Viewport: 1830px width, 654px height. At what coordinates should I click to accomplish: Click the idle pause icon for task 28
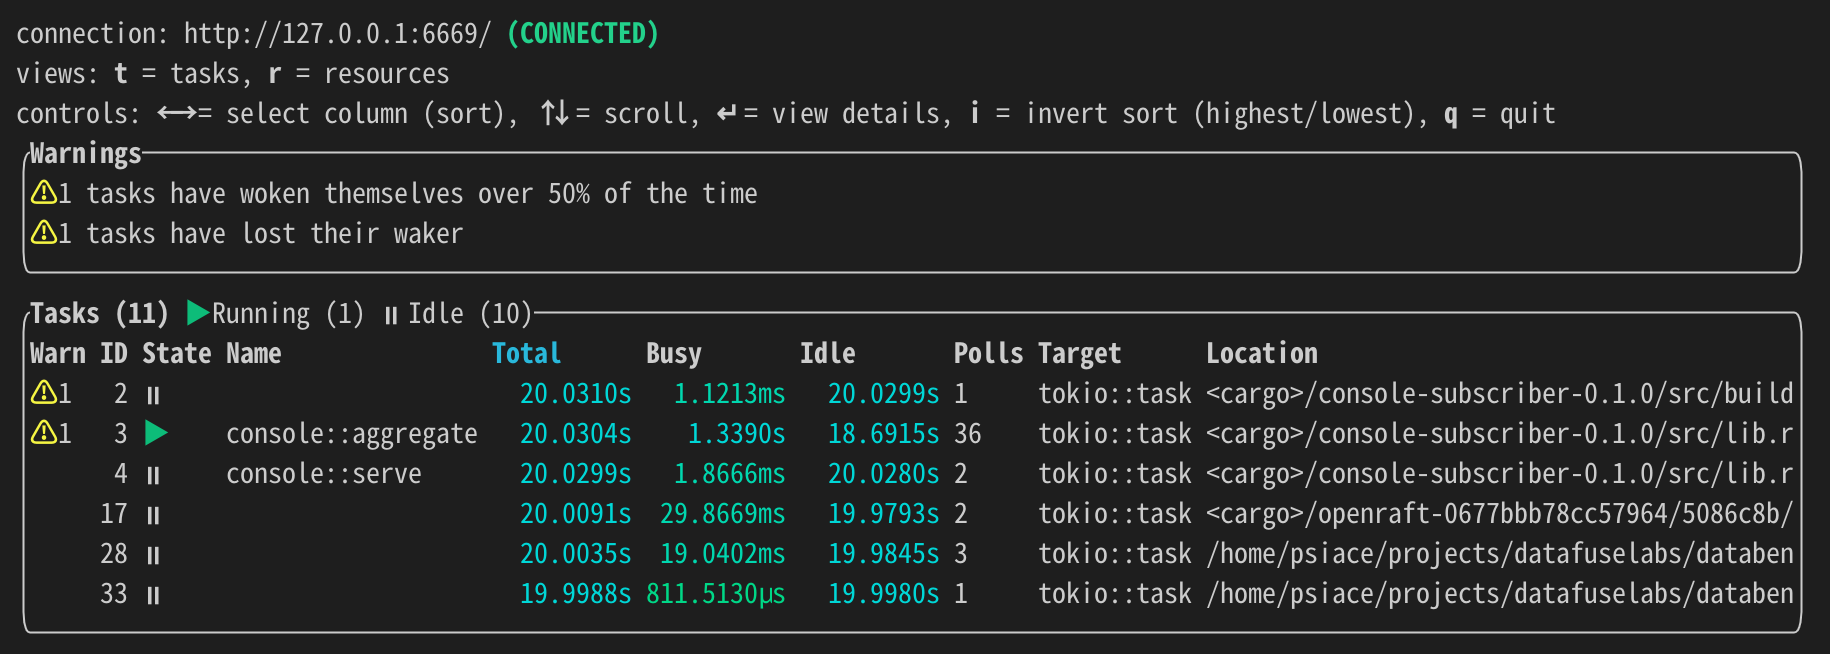153,555
